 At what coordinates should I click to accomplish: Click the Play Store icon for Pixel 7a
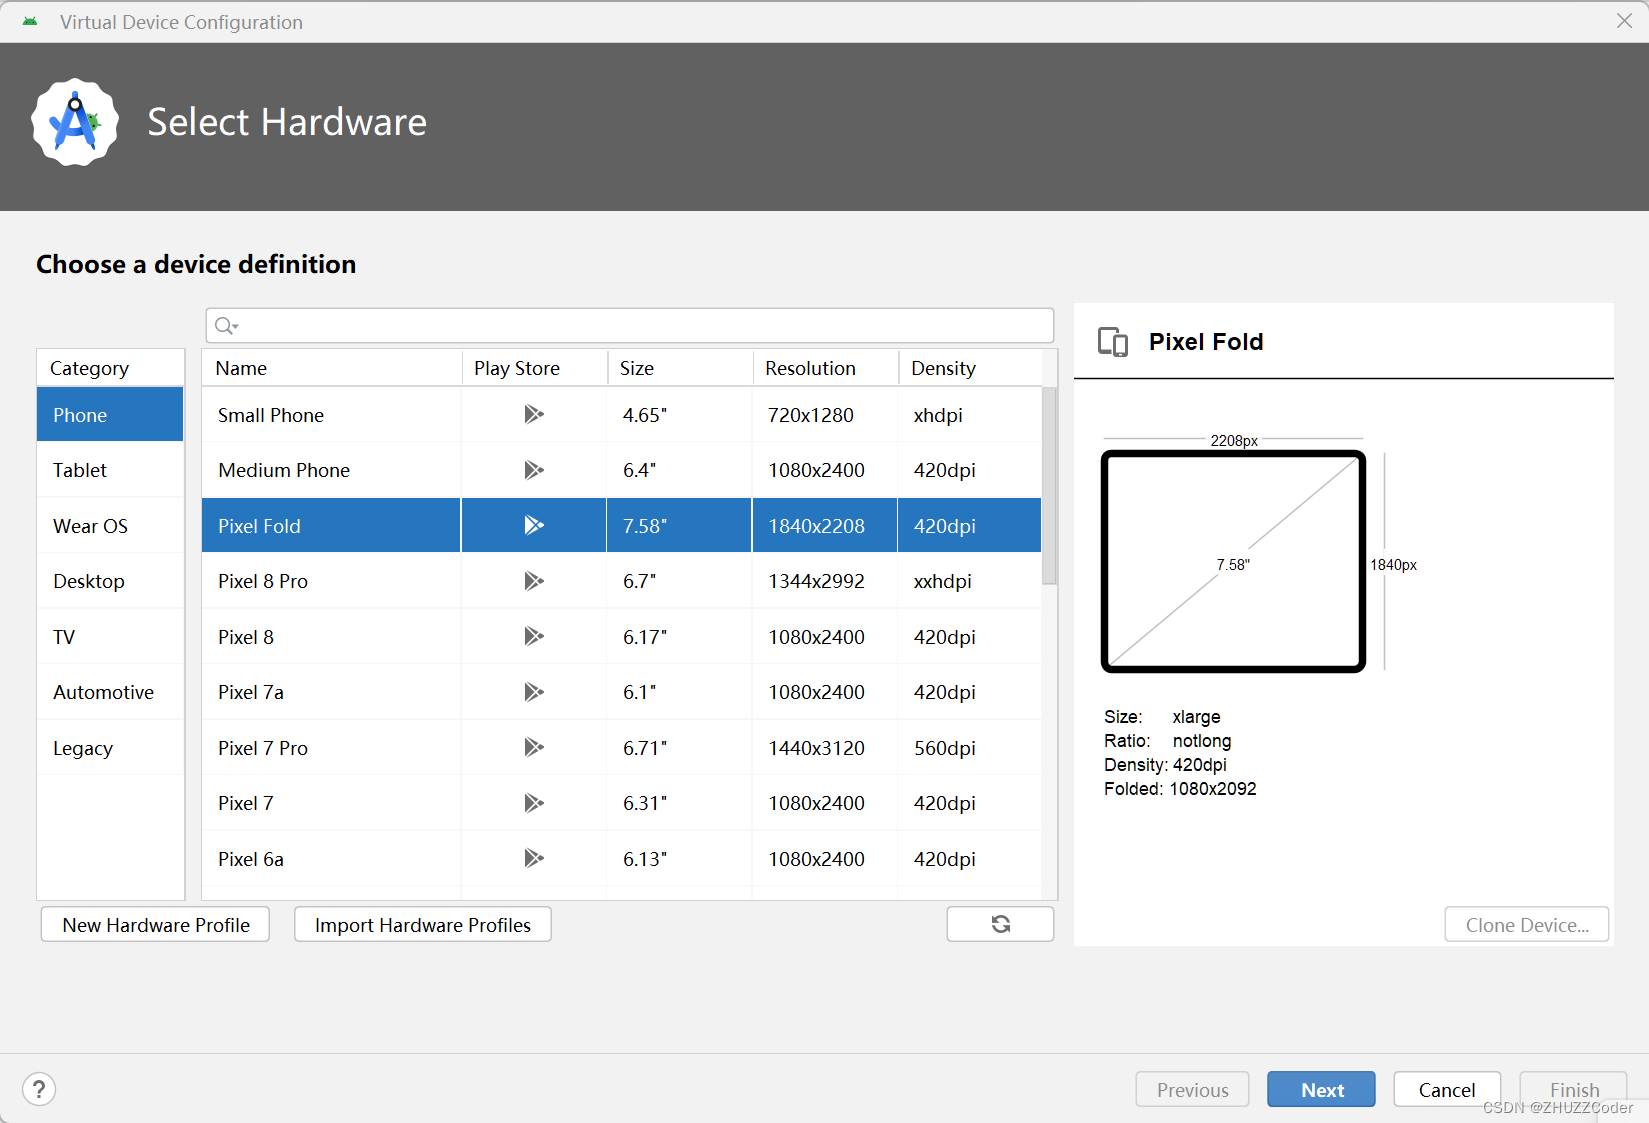(x=534, y=692)
